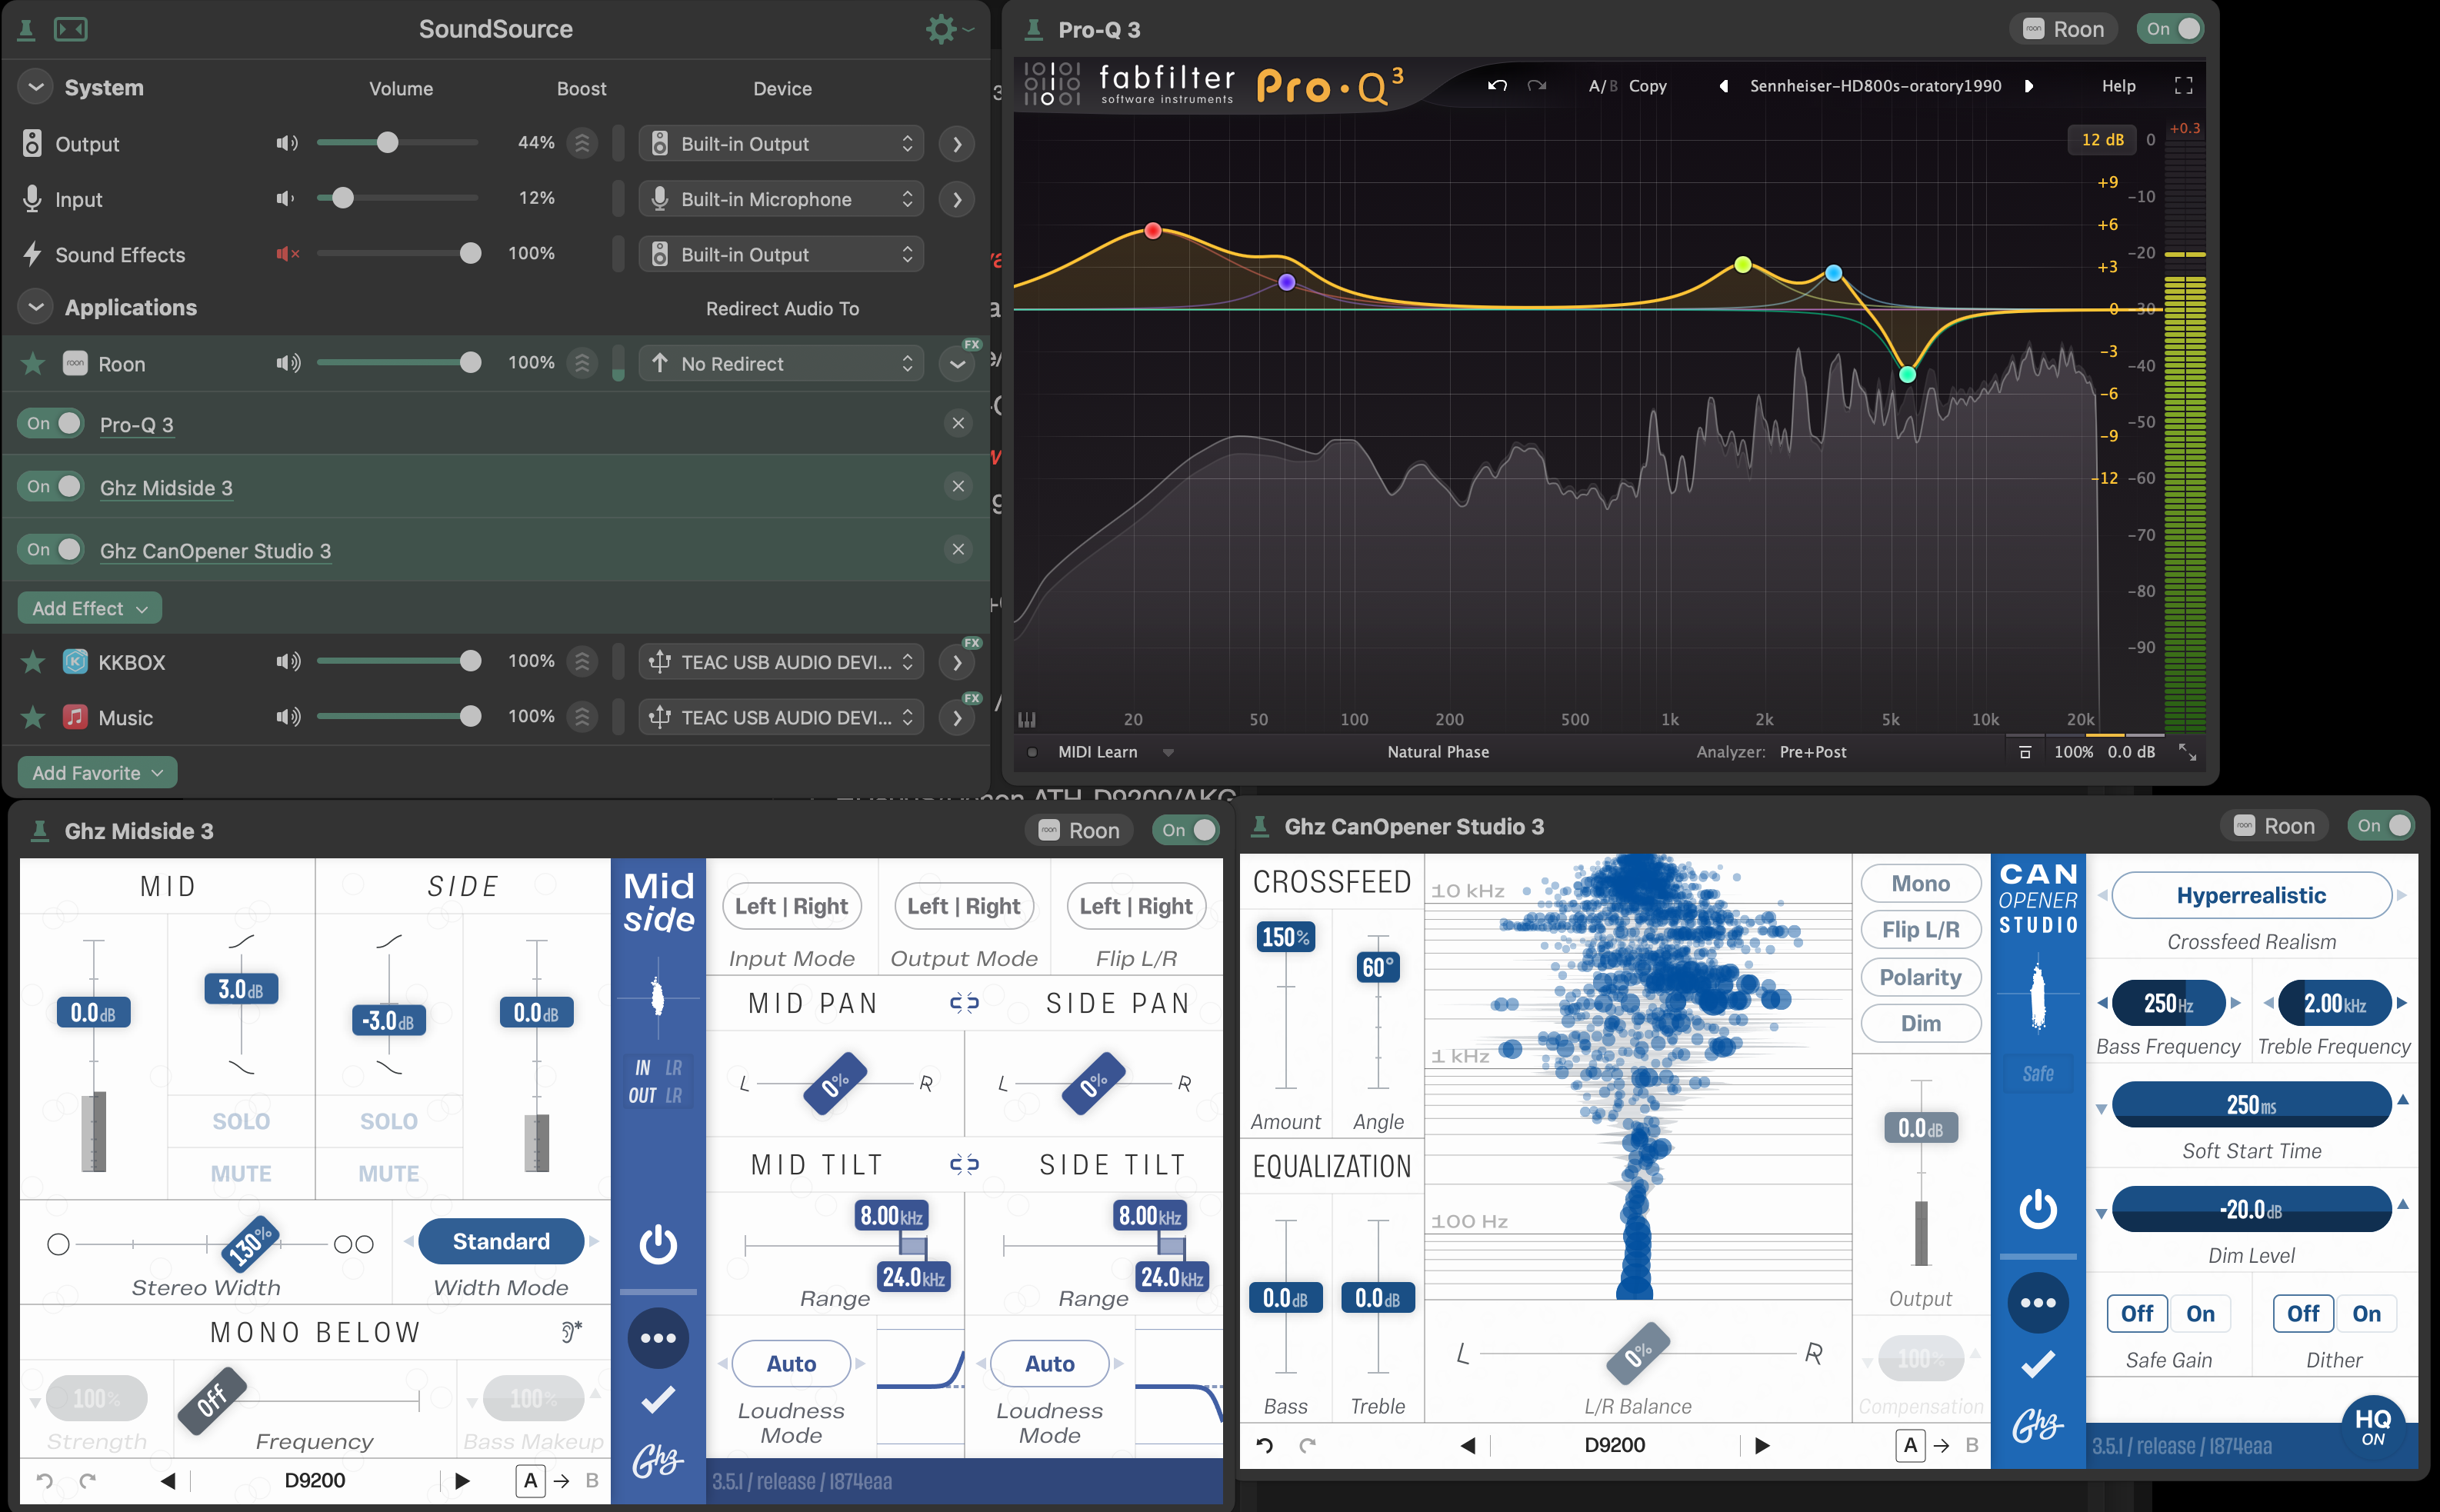Enter Pro-Q 3 full screen mode
Image resolution: width=2440 pixels, height=1512 pixels.
click(2184, 86)
